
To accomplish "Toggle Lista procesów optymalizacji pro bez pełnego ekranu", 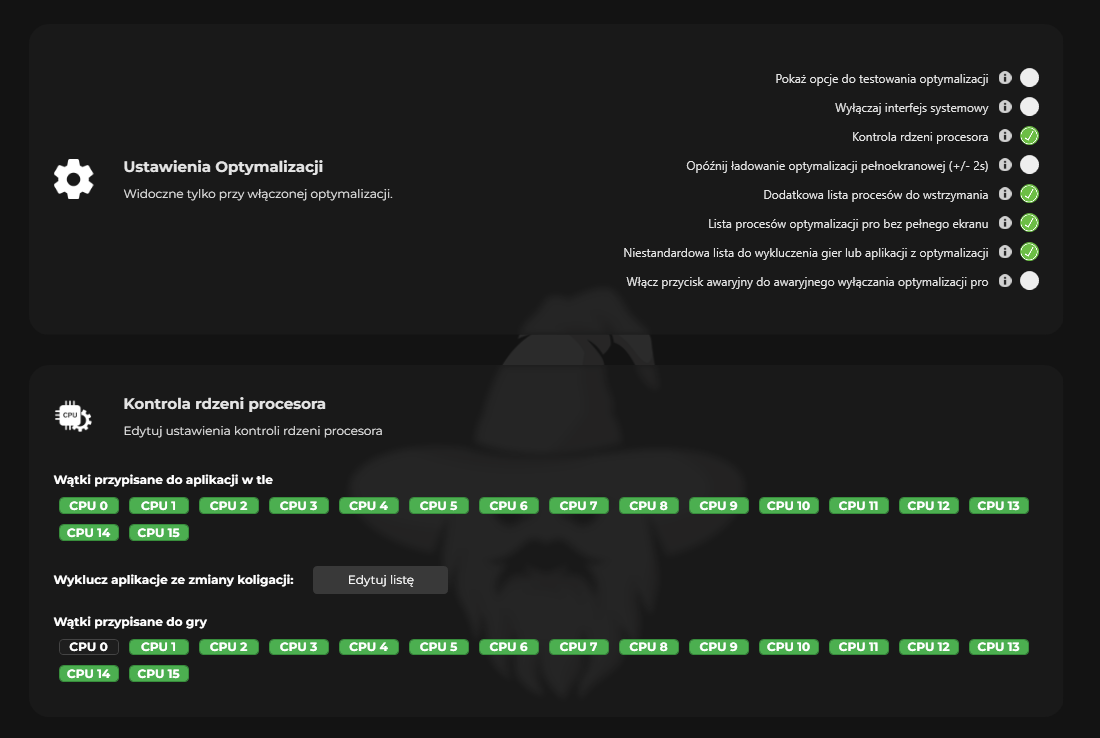I will click(1029, 223).
